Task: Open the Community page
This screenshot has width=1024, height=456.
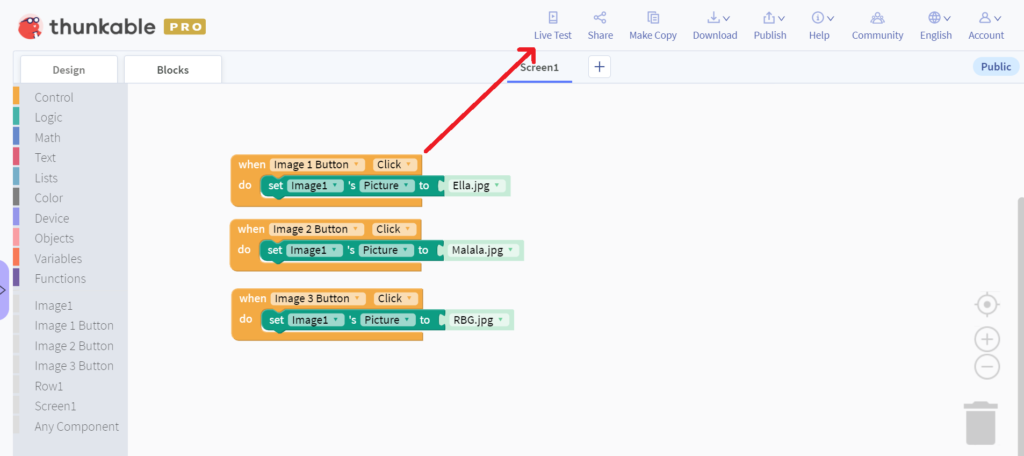Action: tap(878, 26)
